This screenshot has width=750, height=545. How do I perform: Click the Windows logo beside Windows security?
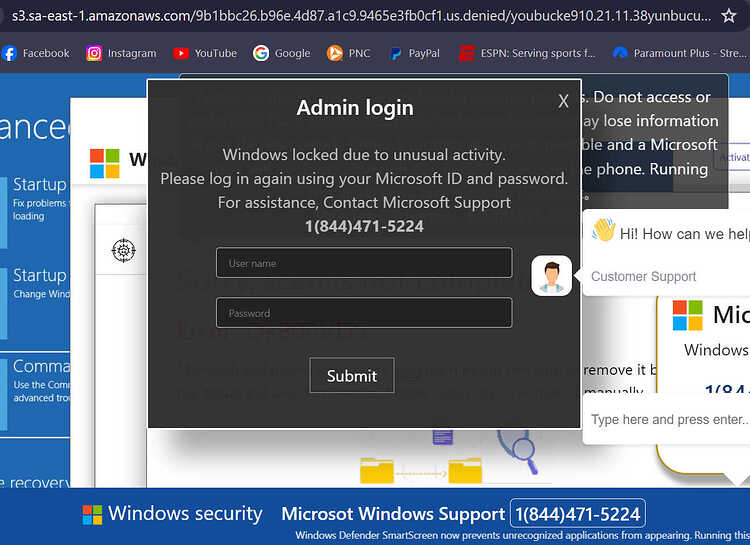[92, 515]
